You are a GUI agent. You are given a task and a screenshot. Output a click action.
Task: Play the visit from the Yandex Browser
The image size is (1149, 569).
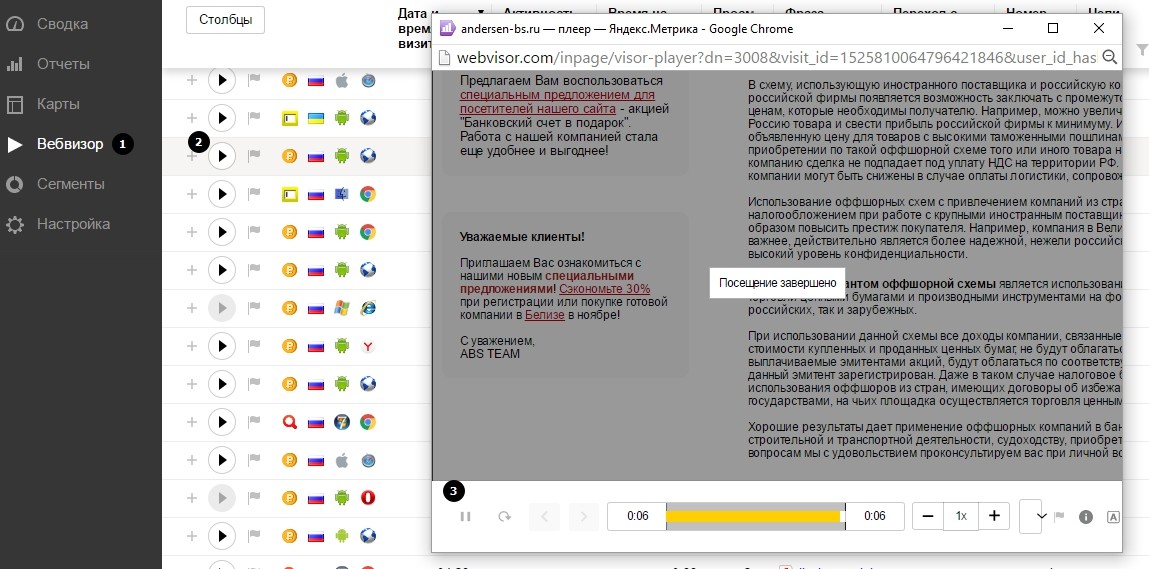pyautogui.click(x=222, y=345)
